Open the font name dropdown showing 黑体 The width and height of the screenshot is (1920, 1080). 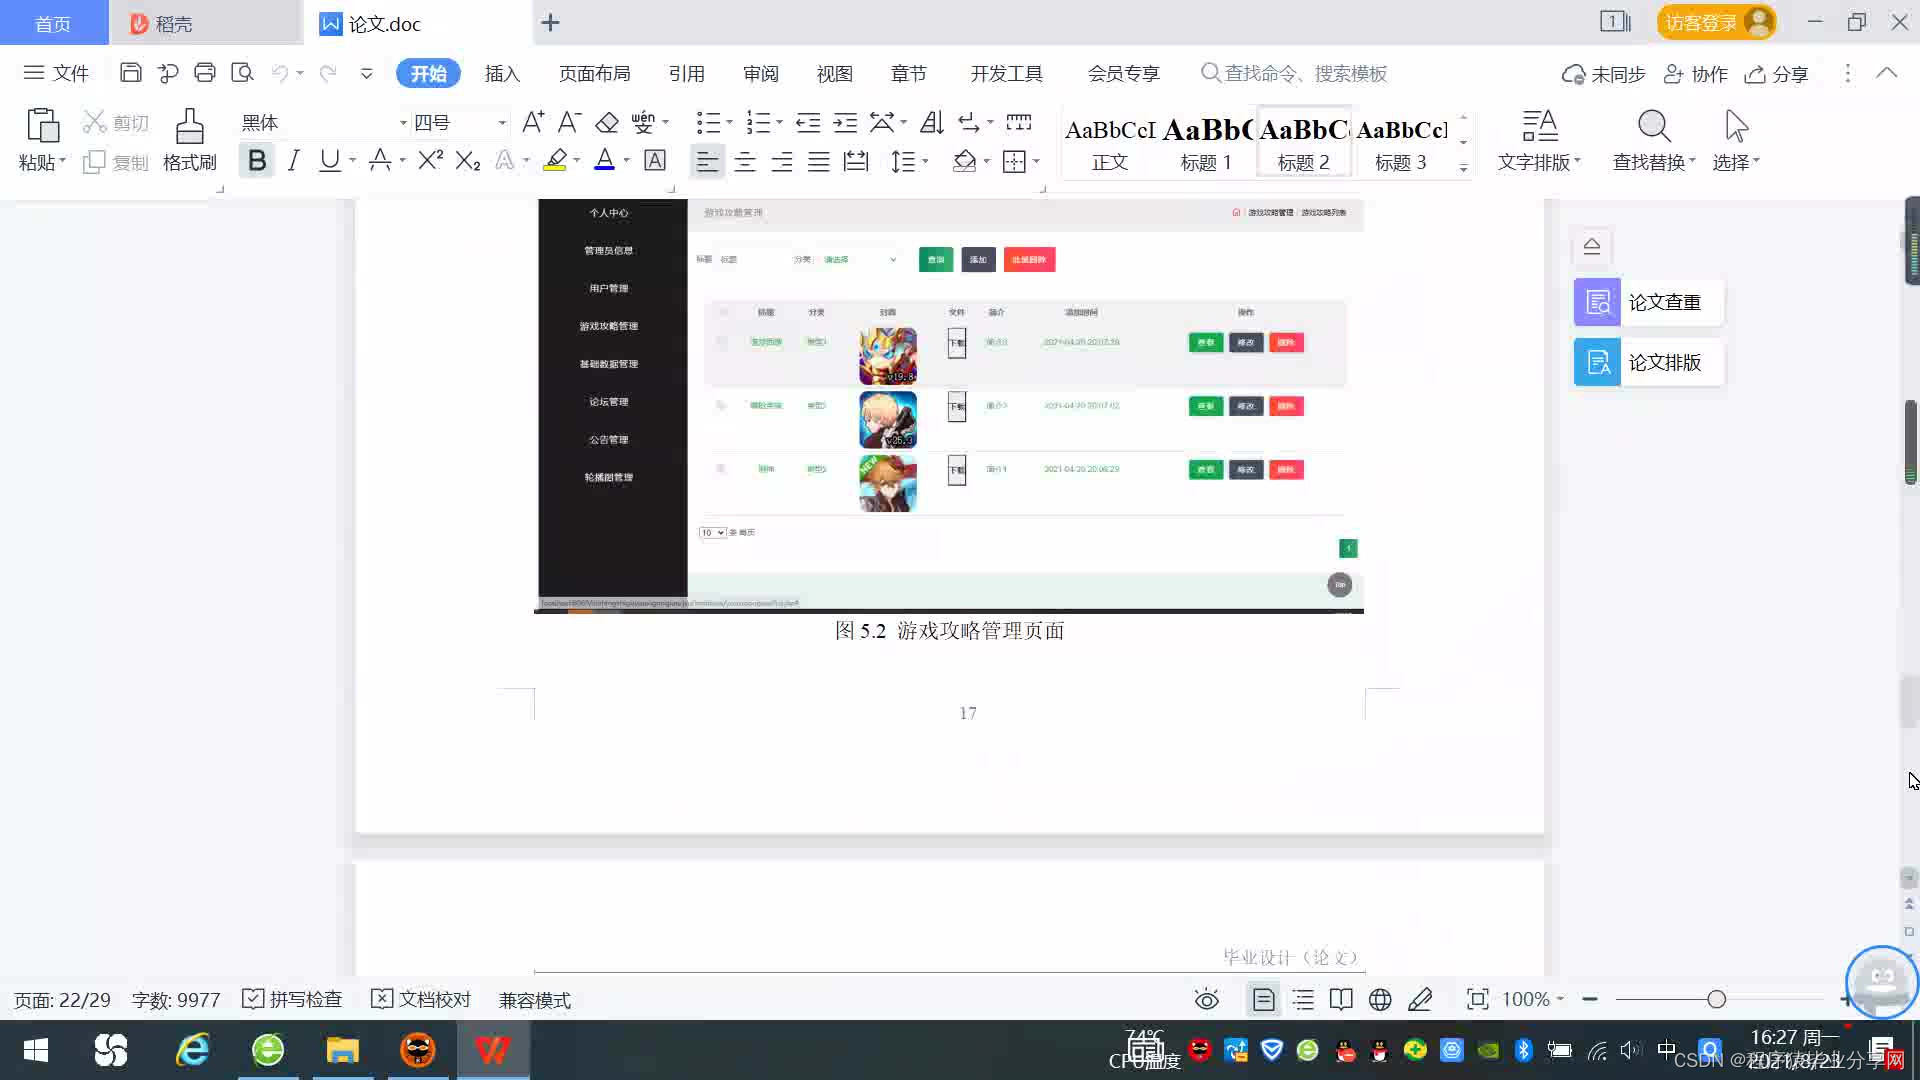click(403, 123)
